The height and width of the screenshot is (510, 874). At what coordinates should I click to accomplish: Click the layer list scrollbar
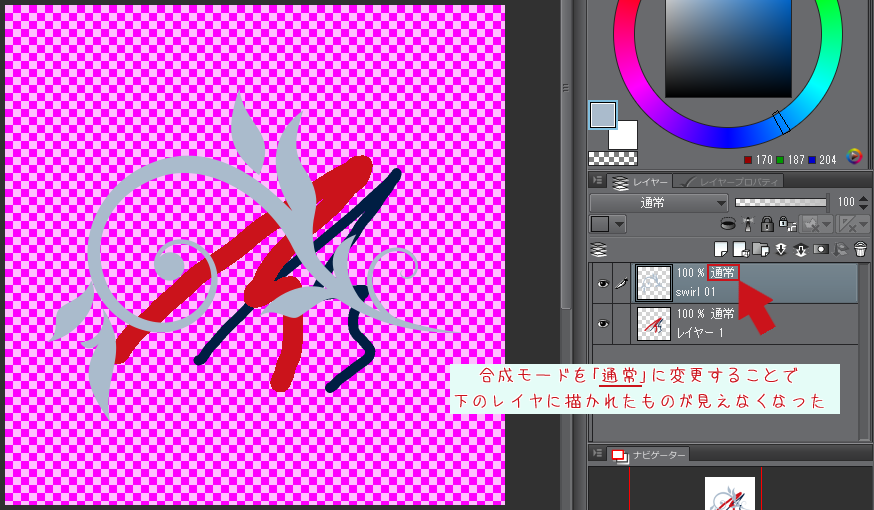[865, 352]
